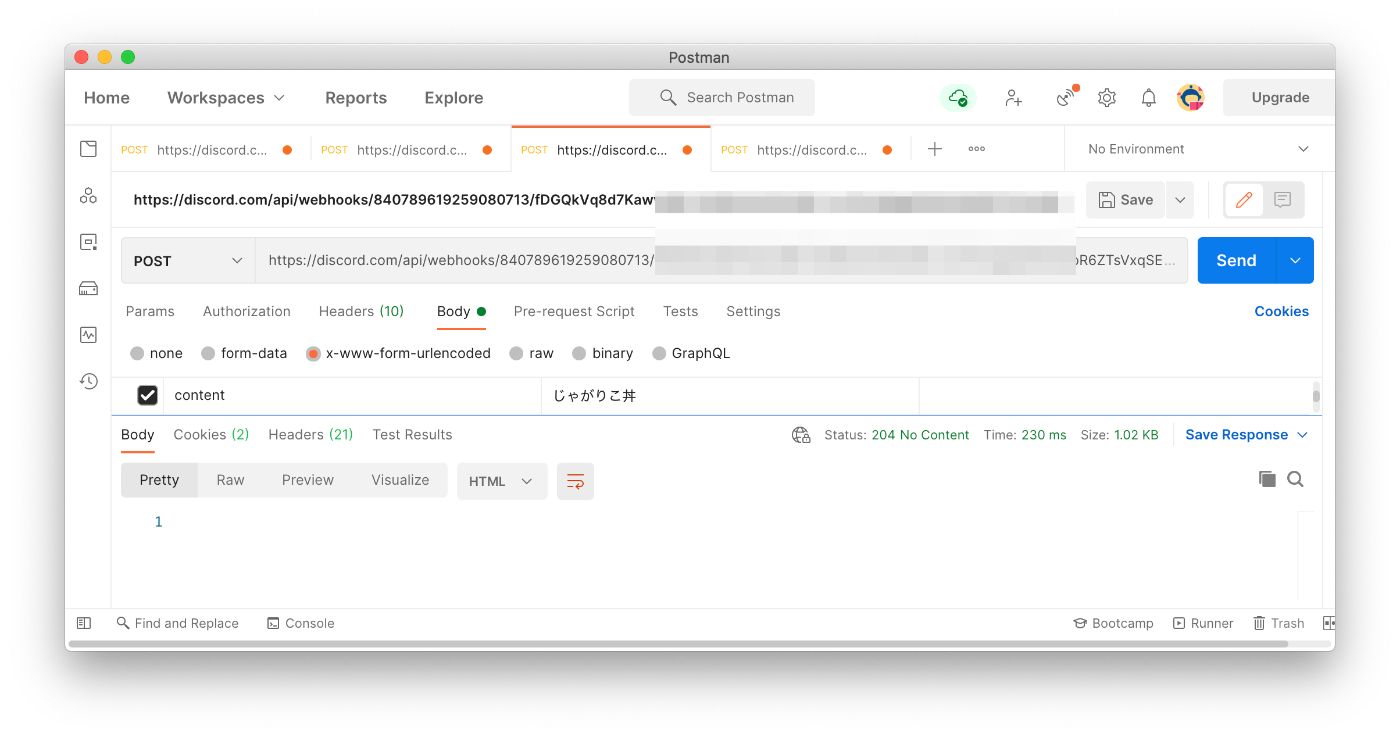The image size is (1400, 737).
Task: Switch response view to Visualize
Action: click(400, 480)
